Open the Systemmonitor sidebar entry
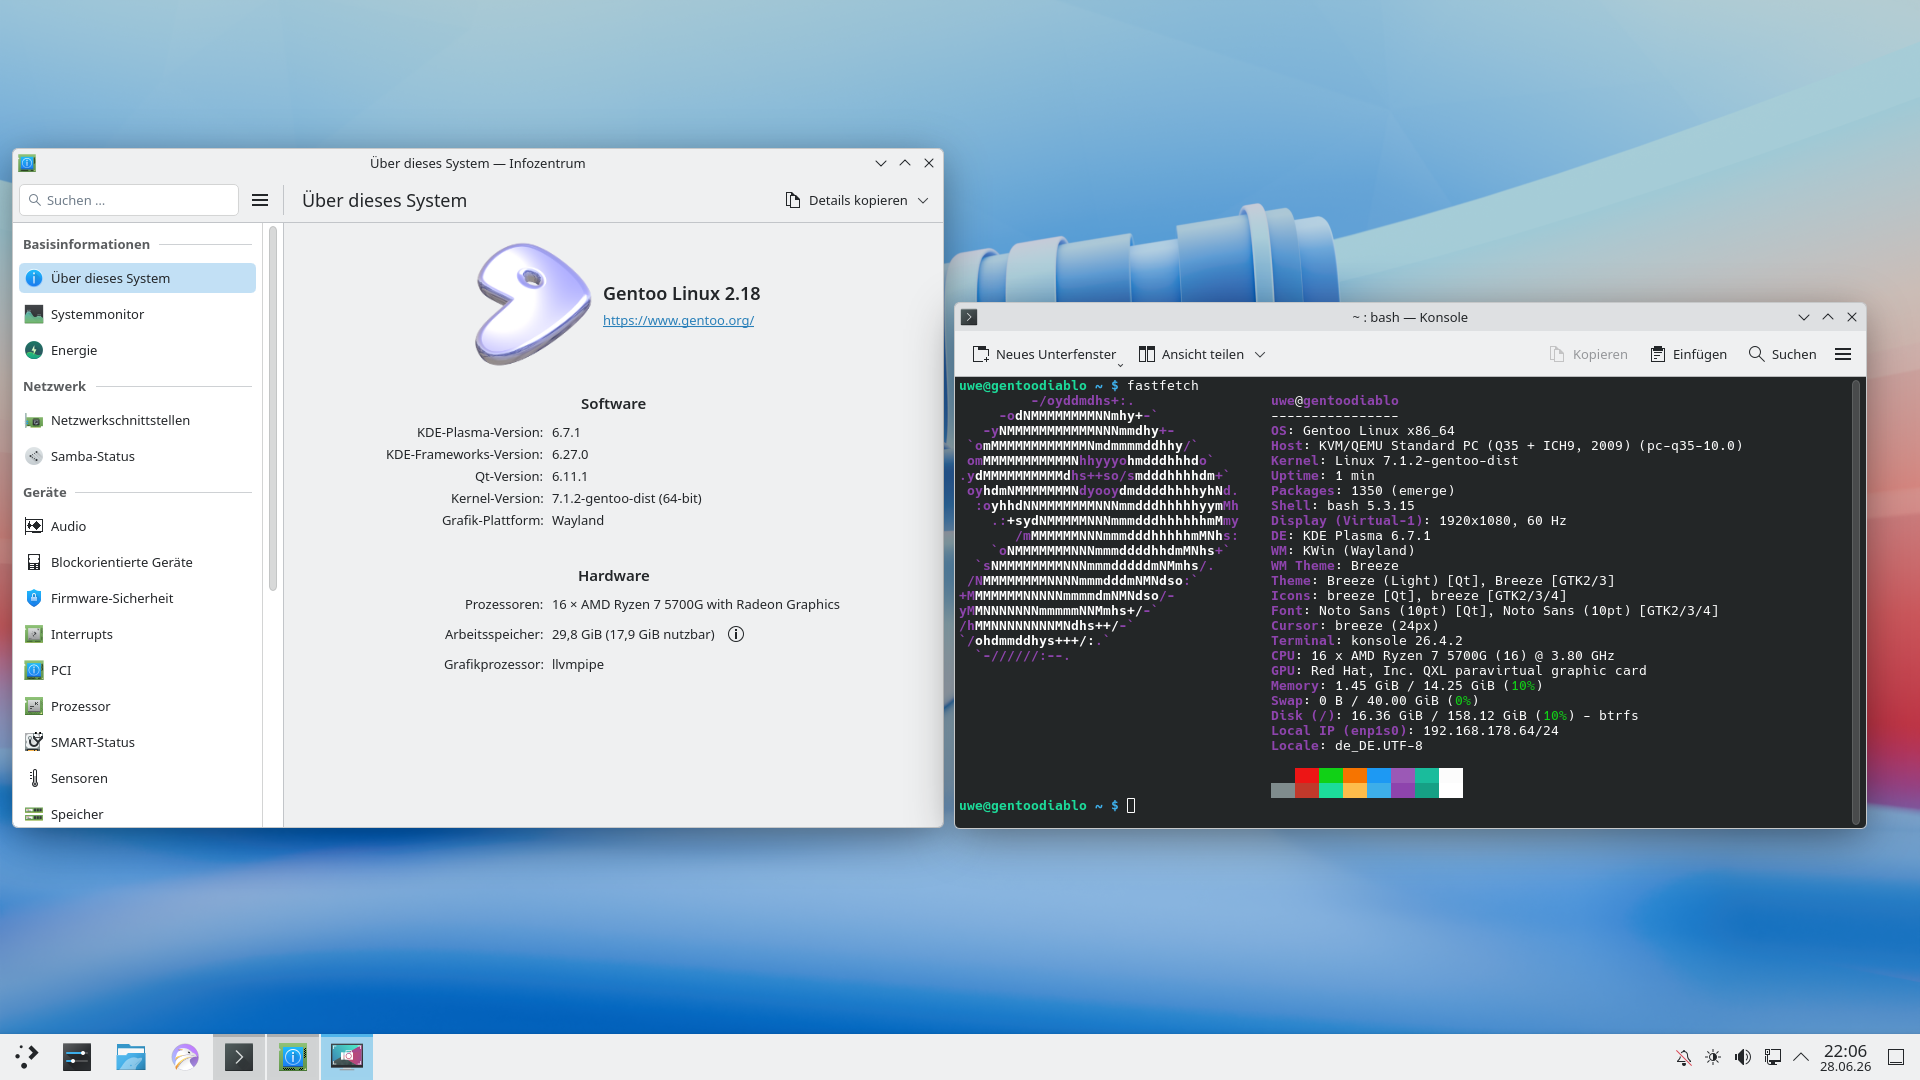 [x=137, y=314]
